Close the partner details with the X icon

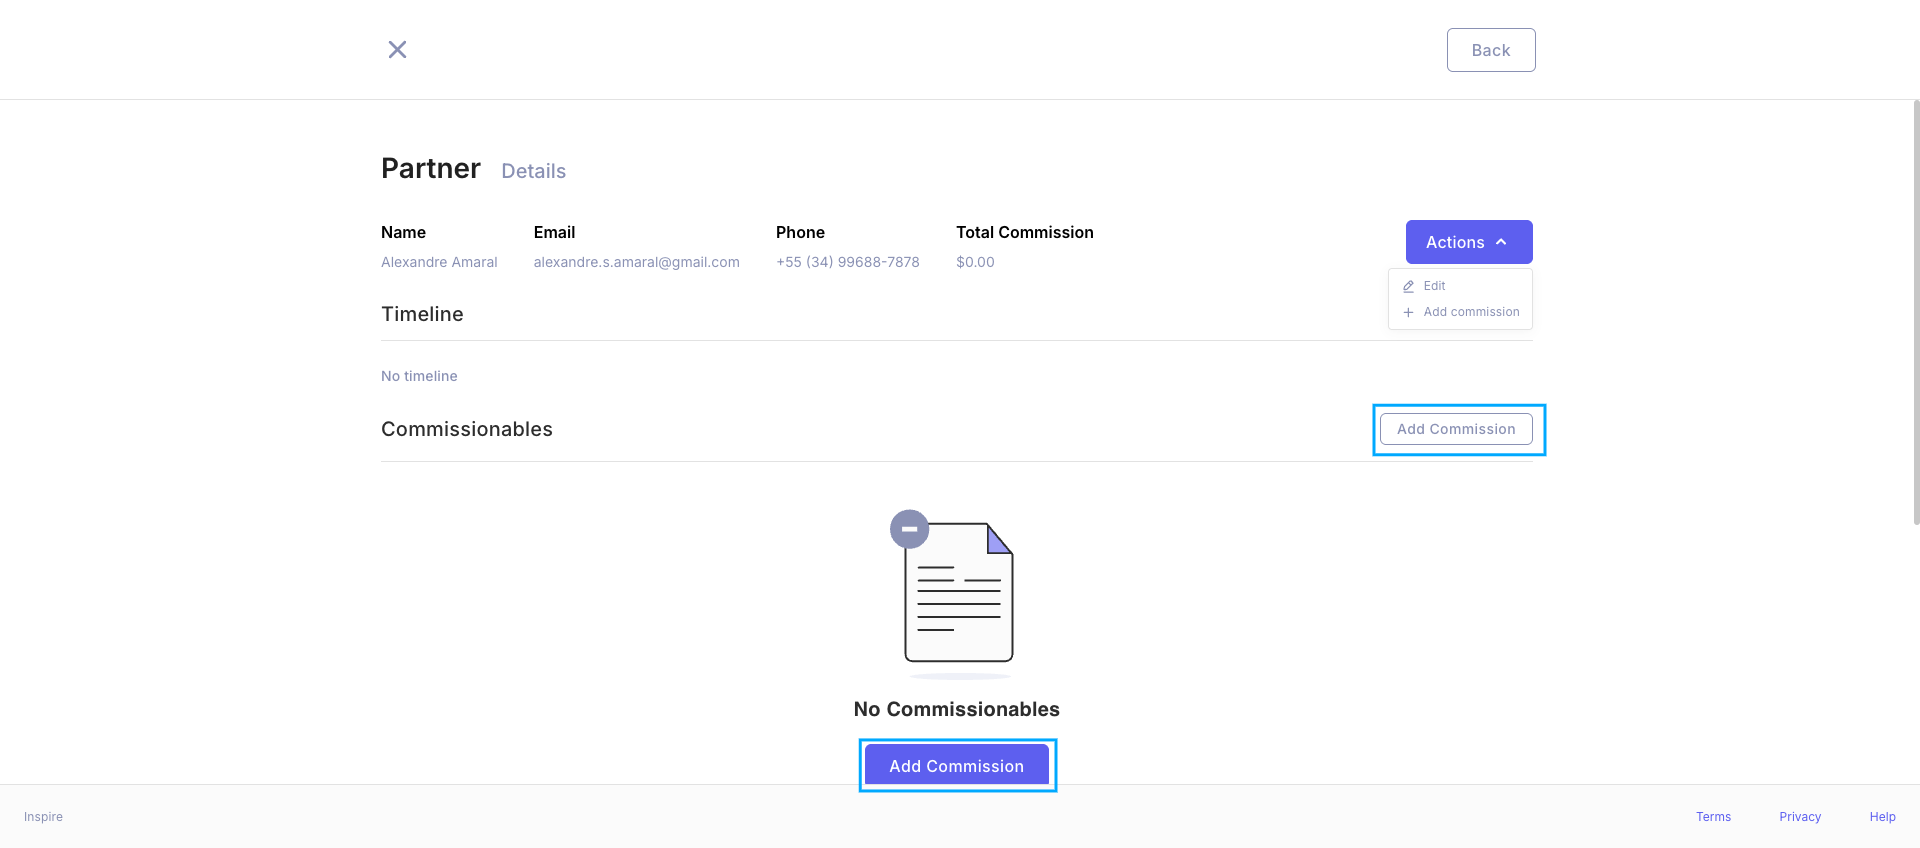coord(397,49)
